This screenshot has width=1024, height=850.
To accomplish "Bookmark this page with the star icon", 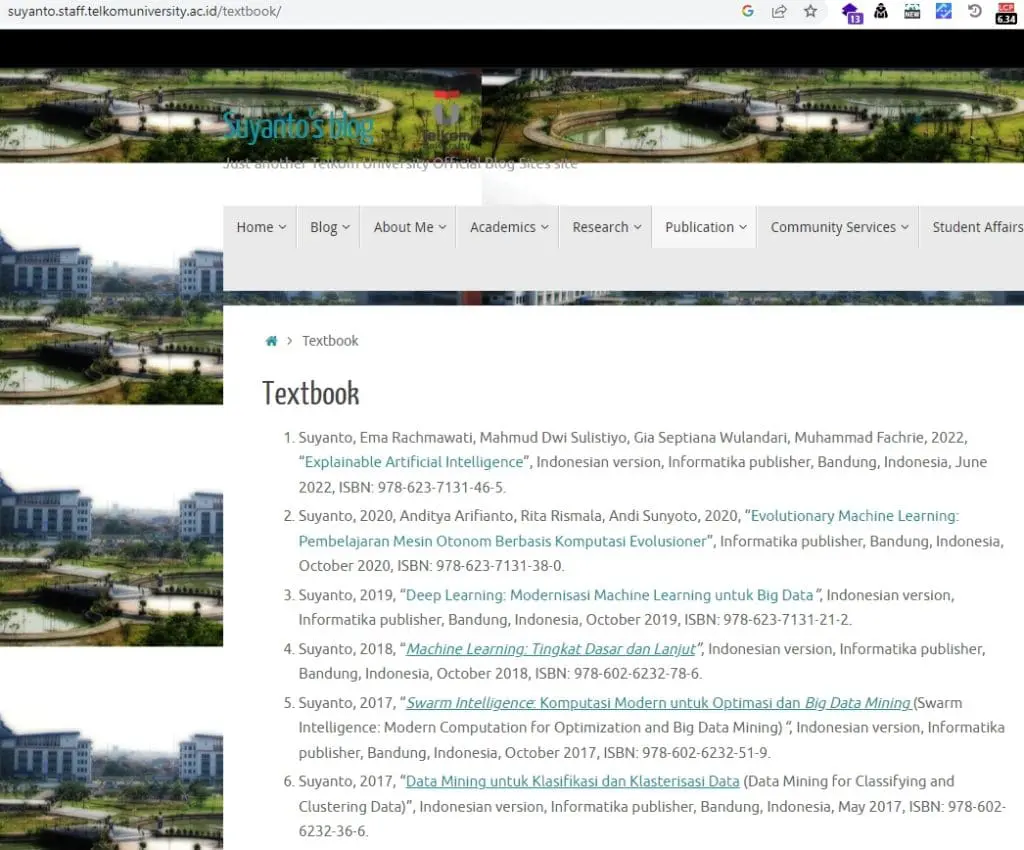I will coord(810,11).
